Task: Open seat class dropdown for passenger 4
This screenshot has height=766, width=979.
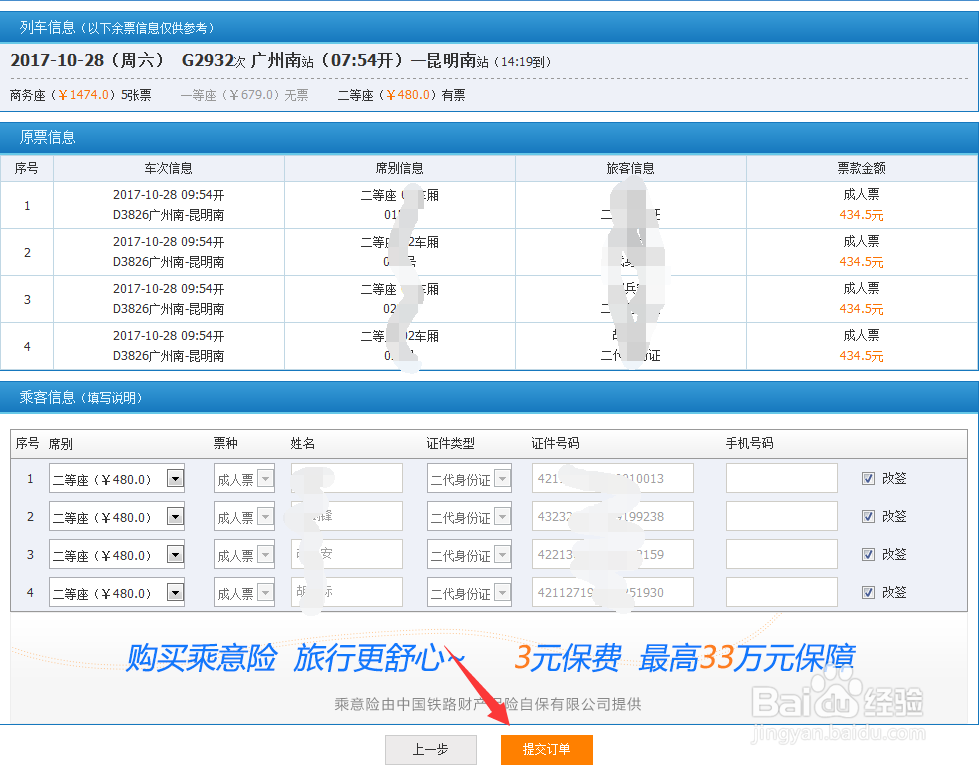Action: tap(117, 593)
